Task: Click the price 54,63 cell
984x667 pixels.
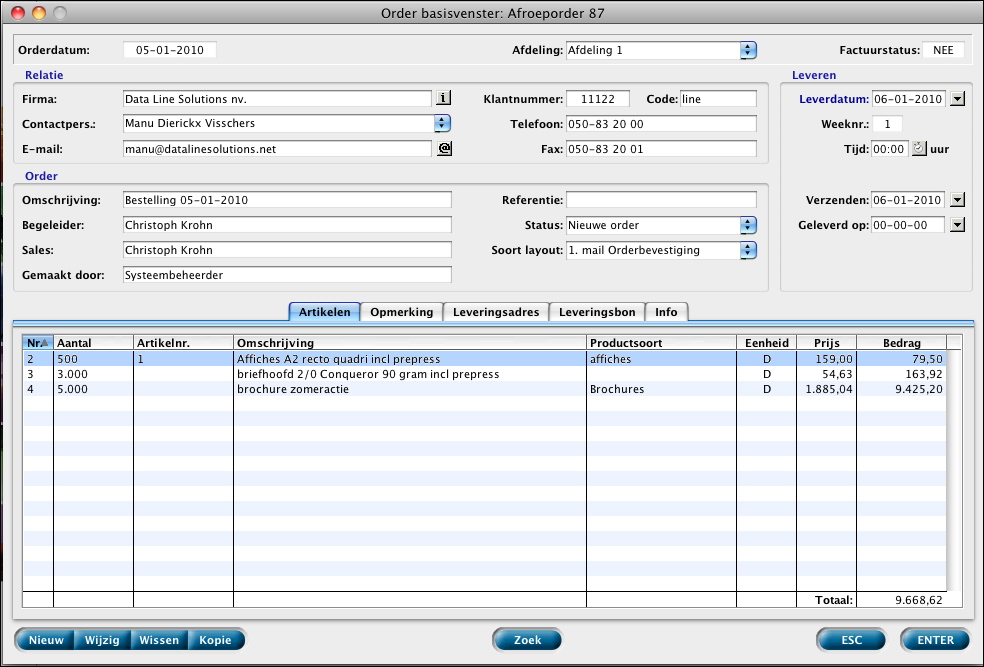Action: pyautogui.click(x=826, y=374)
